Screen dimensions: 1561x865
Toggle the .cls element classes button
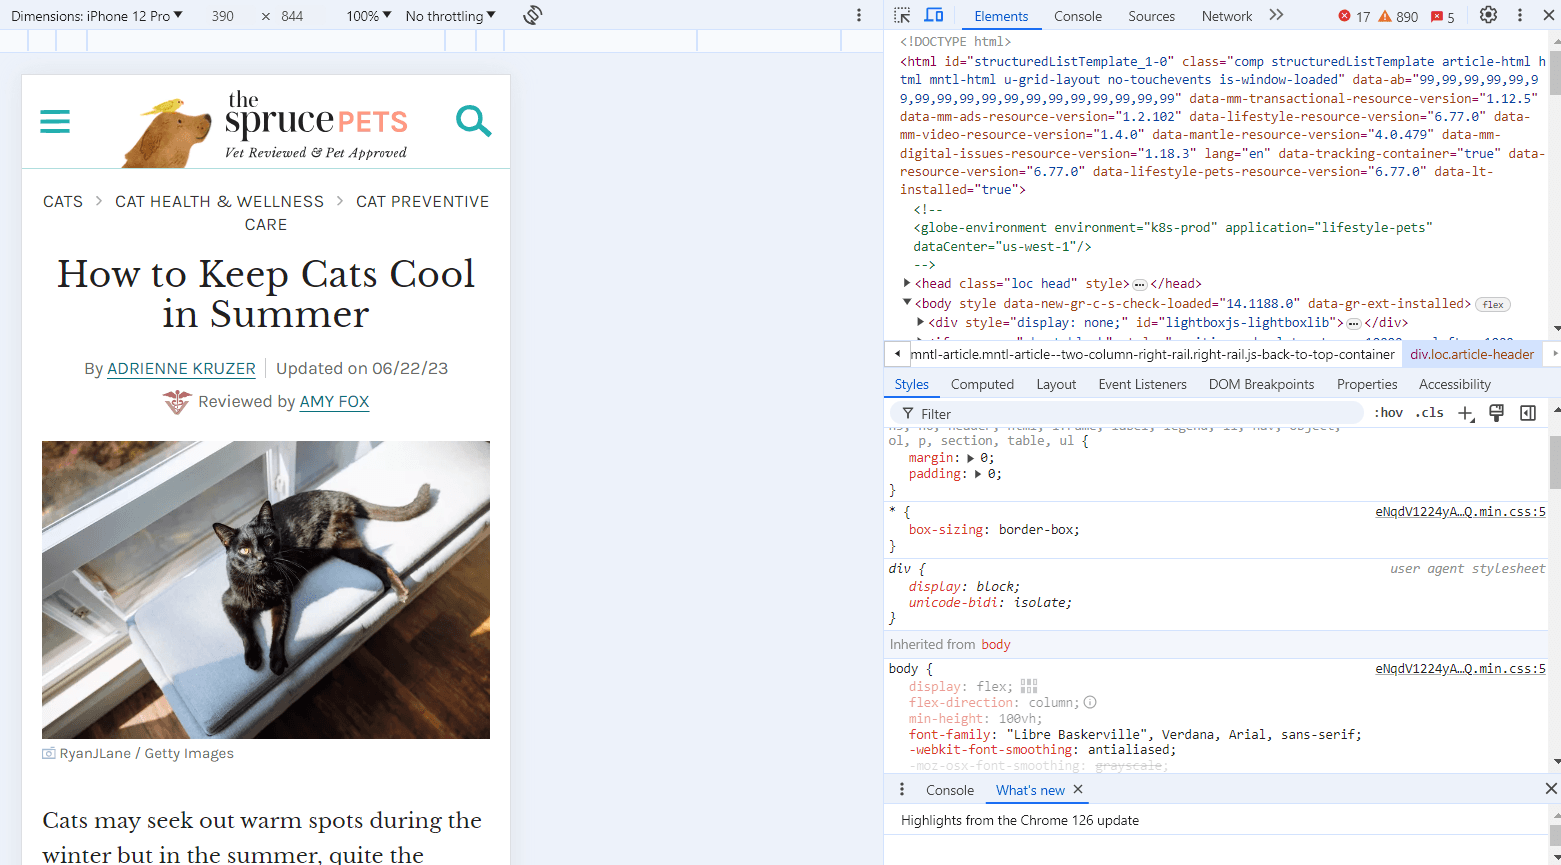[x=1430, y=413]
